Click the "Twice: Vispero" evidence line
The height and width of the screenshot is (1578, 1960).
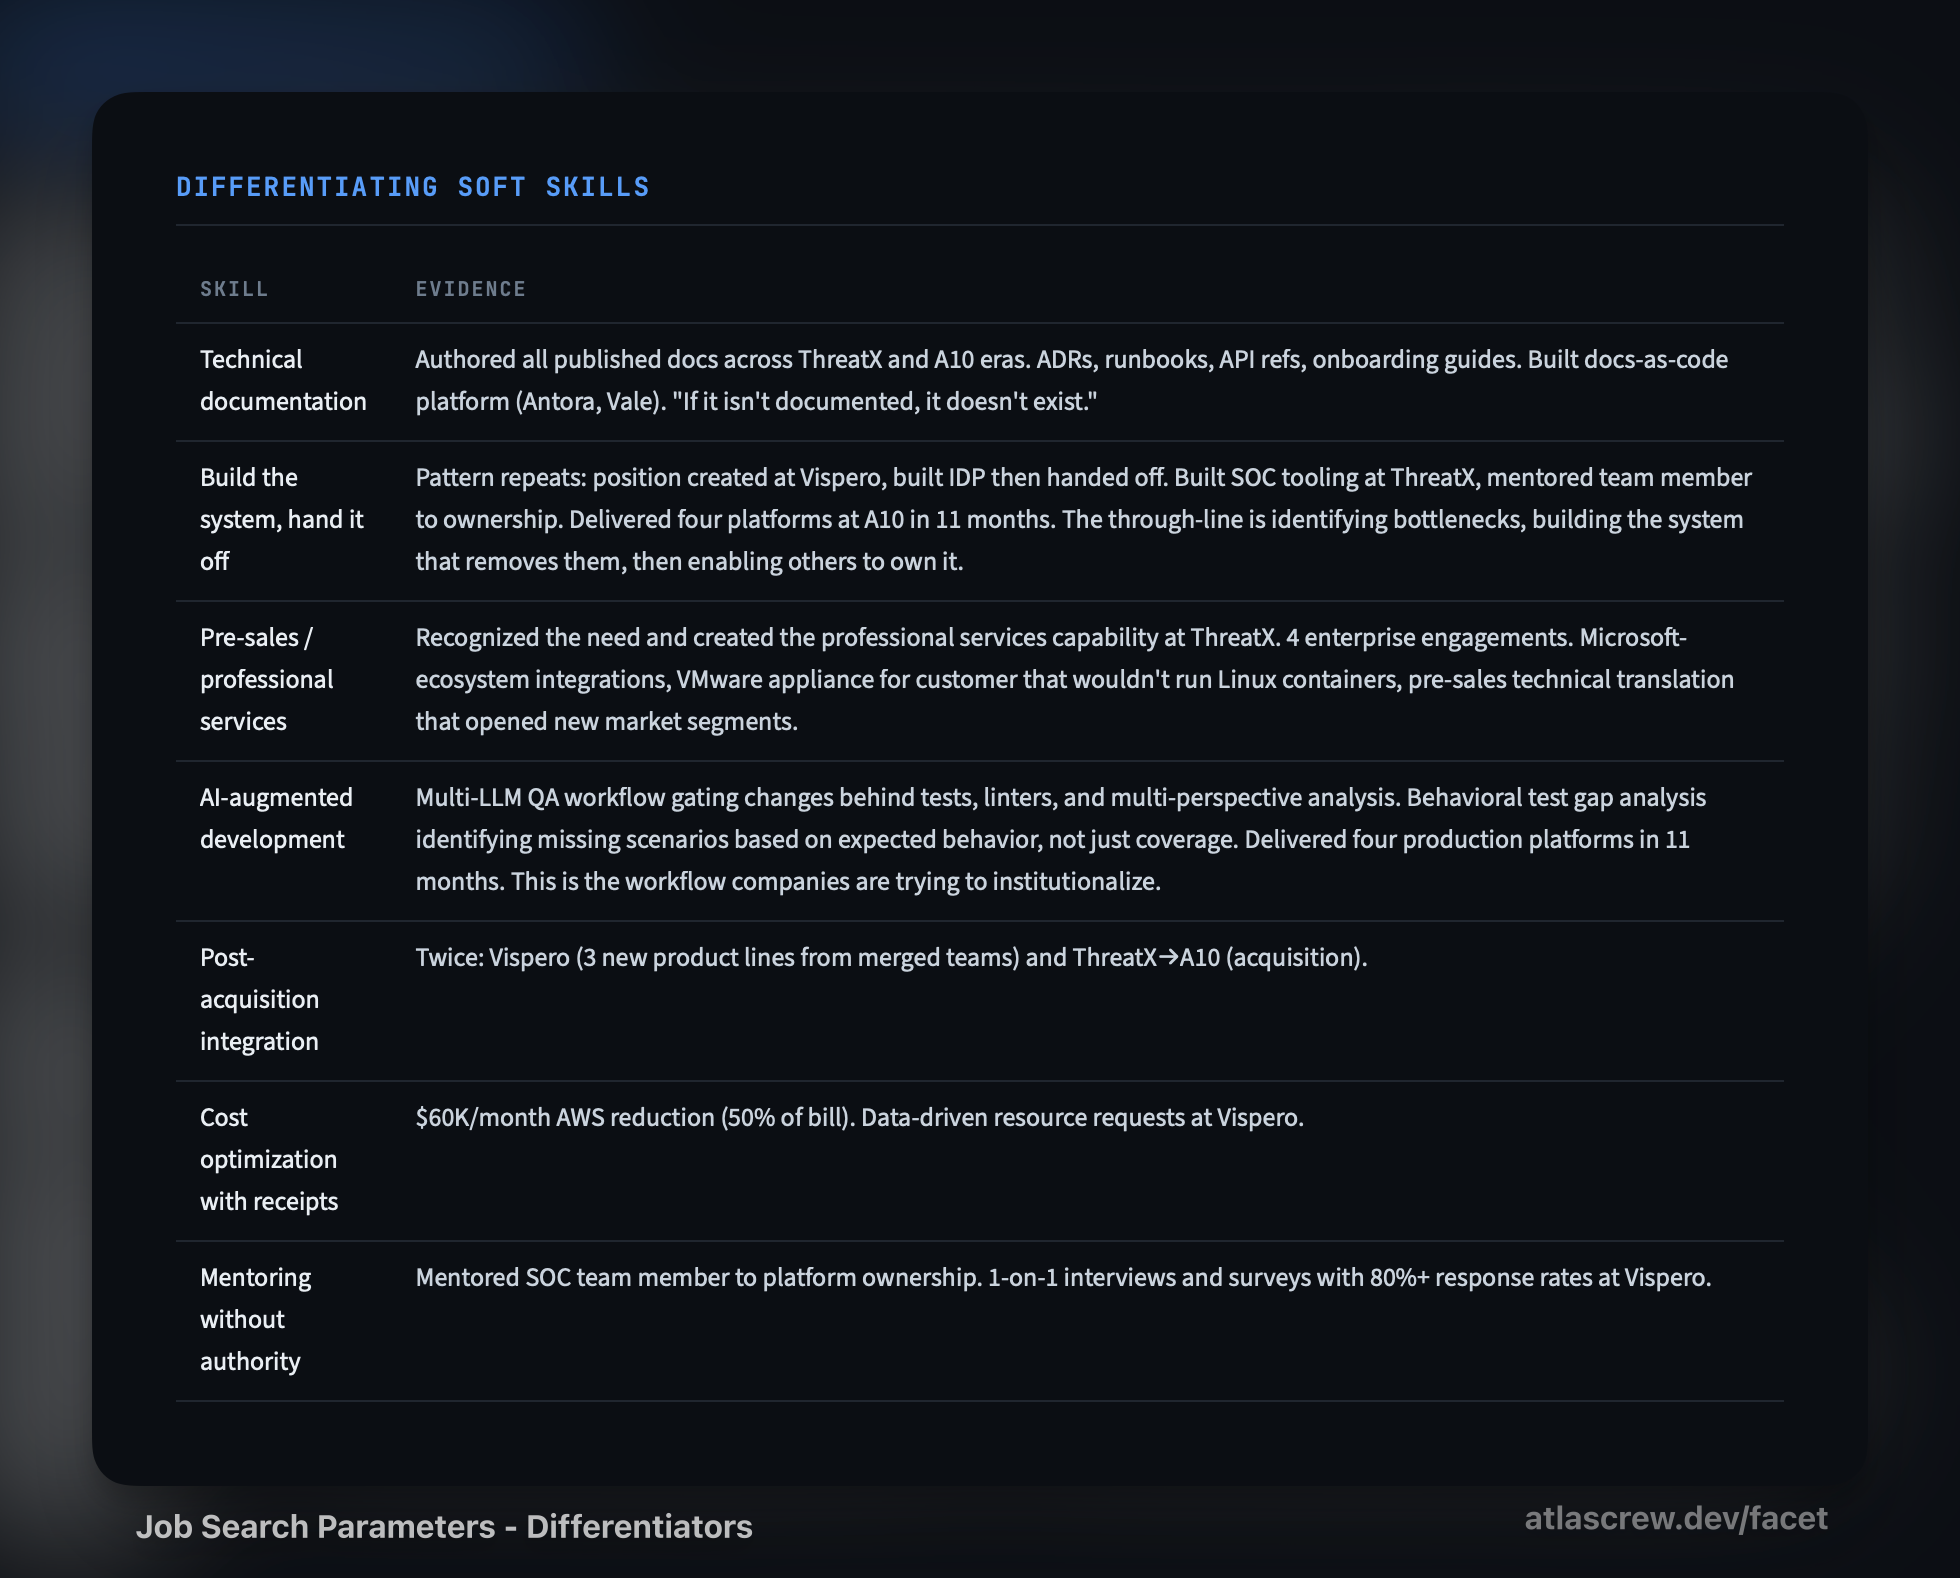point(890,957)
